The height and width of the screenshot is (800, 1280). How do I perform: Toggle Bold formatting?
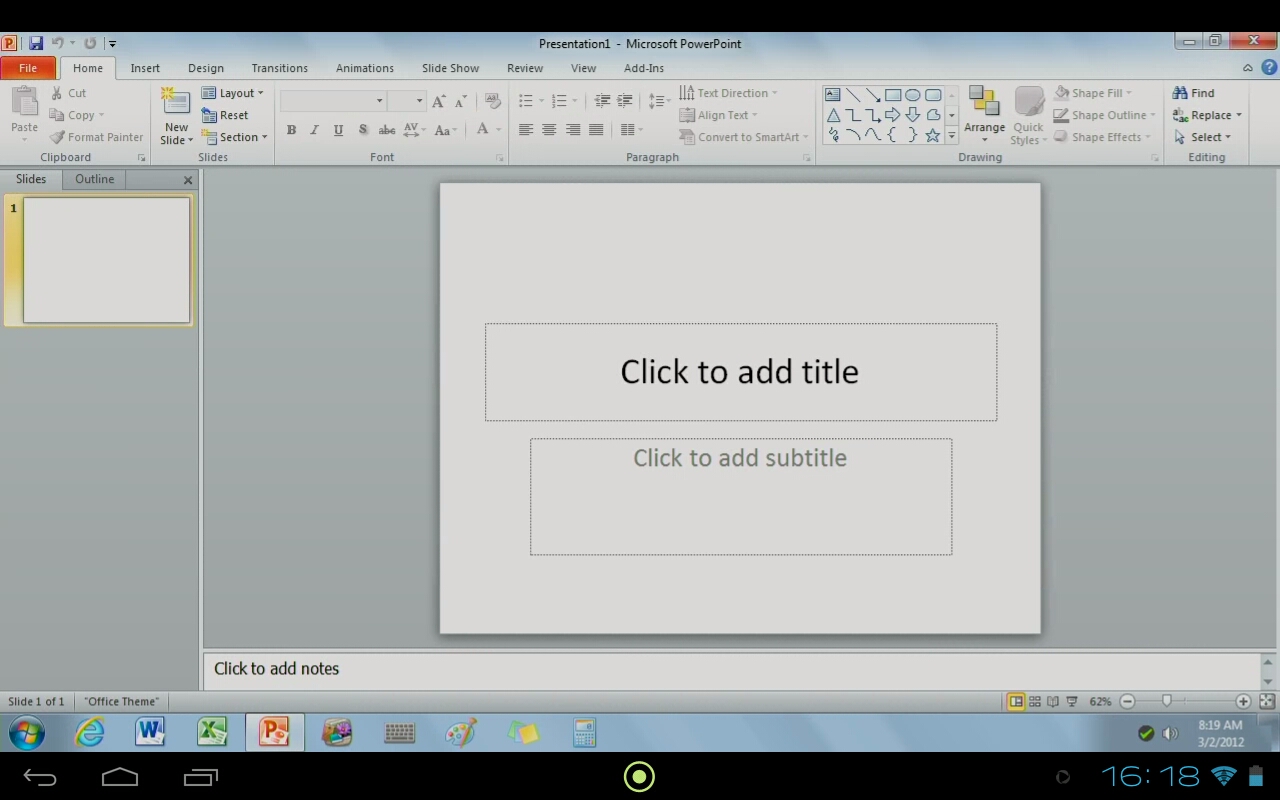(291, 130)
